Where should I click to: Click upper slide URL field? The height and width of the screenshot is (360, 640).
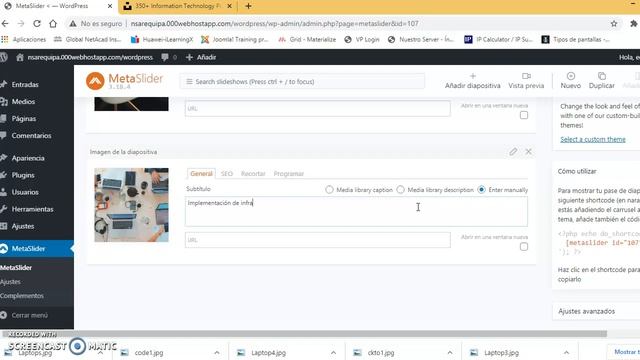coord(318,109)
